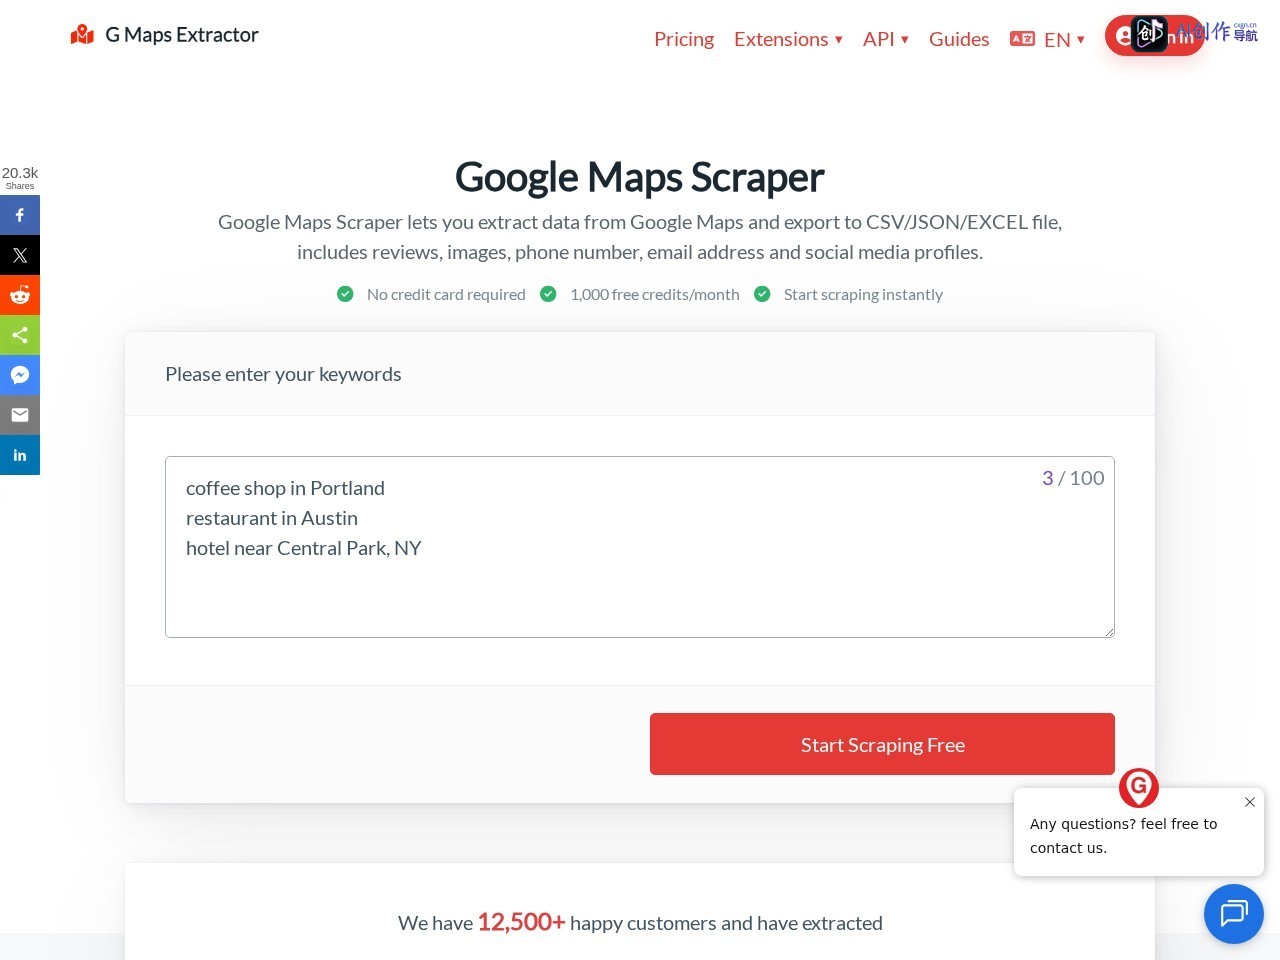Click into the keywords text area
1280x960 pixels.
[640, 547]
